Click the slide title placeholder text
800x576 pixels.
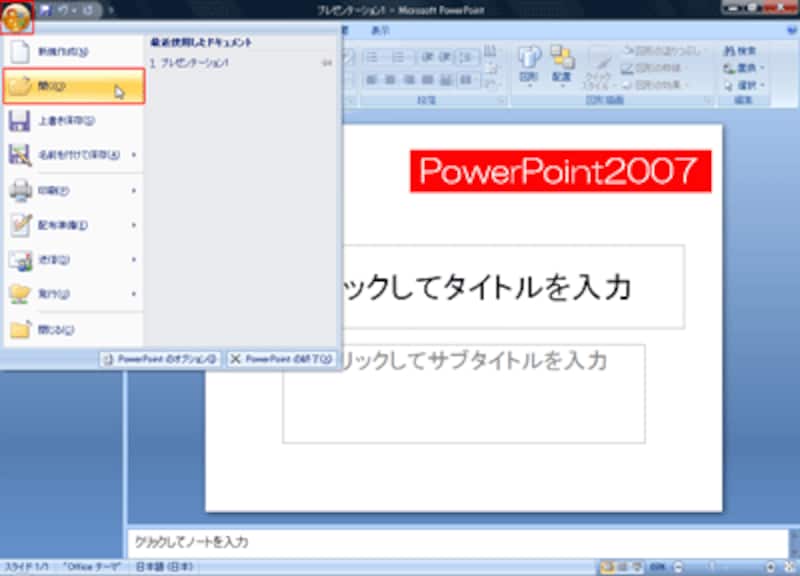487,287
